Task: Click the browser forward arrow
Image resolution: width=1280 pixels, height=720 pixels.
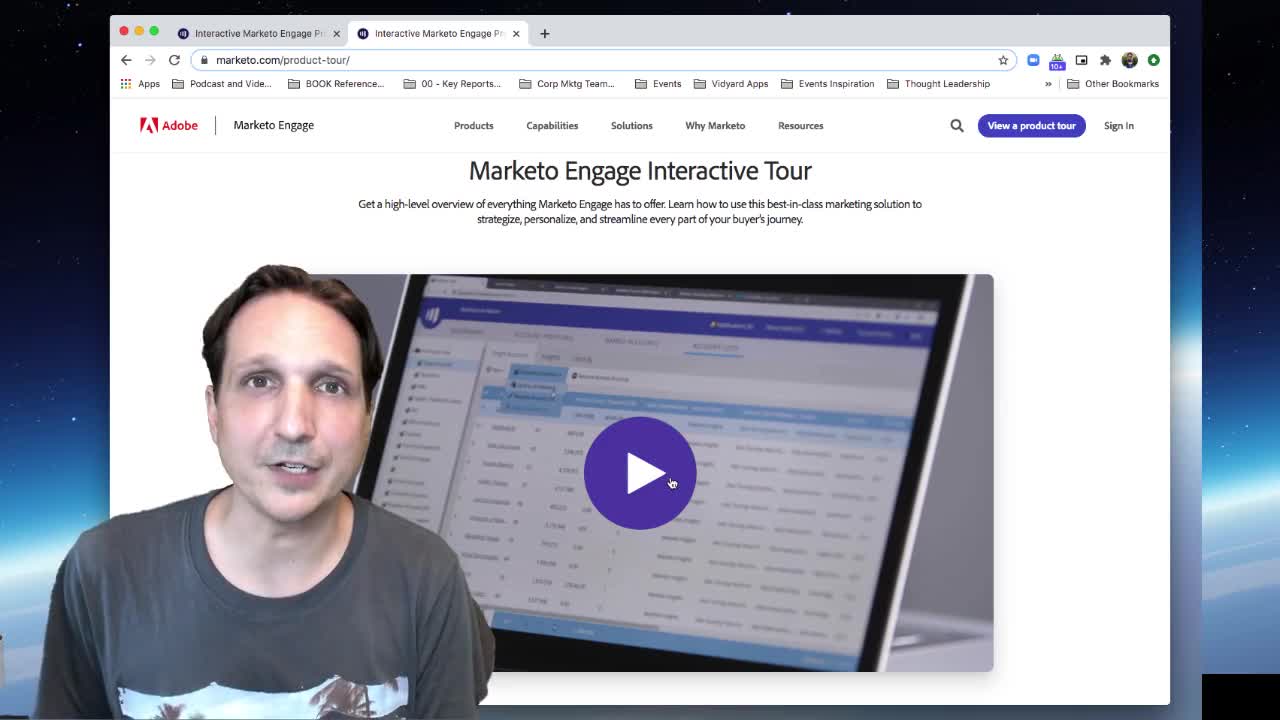Action: tap(150, 60)
